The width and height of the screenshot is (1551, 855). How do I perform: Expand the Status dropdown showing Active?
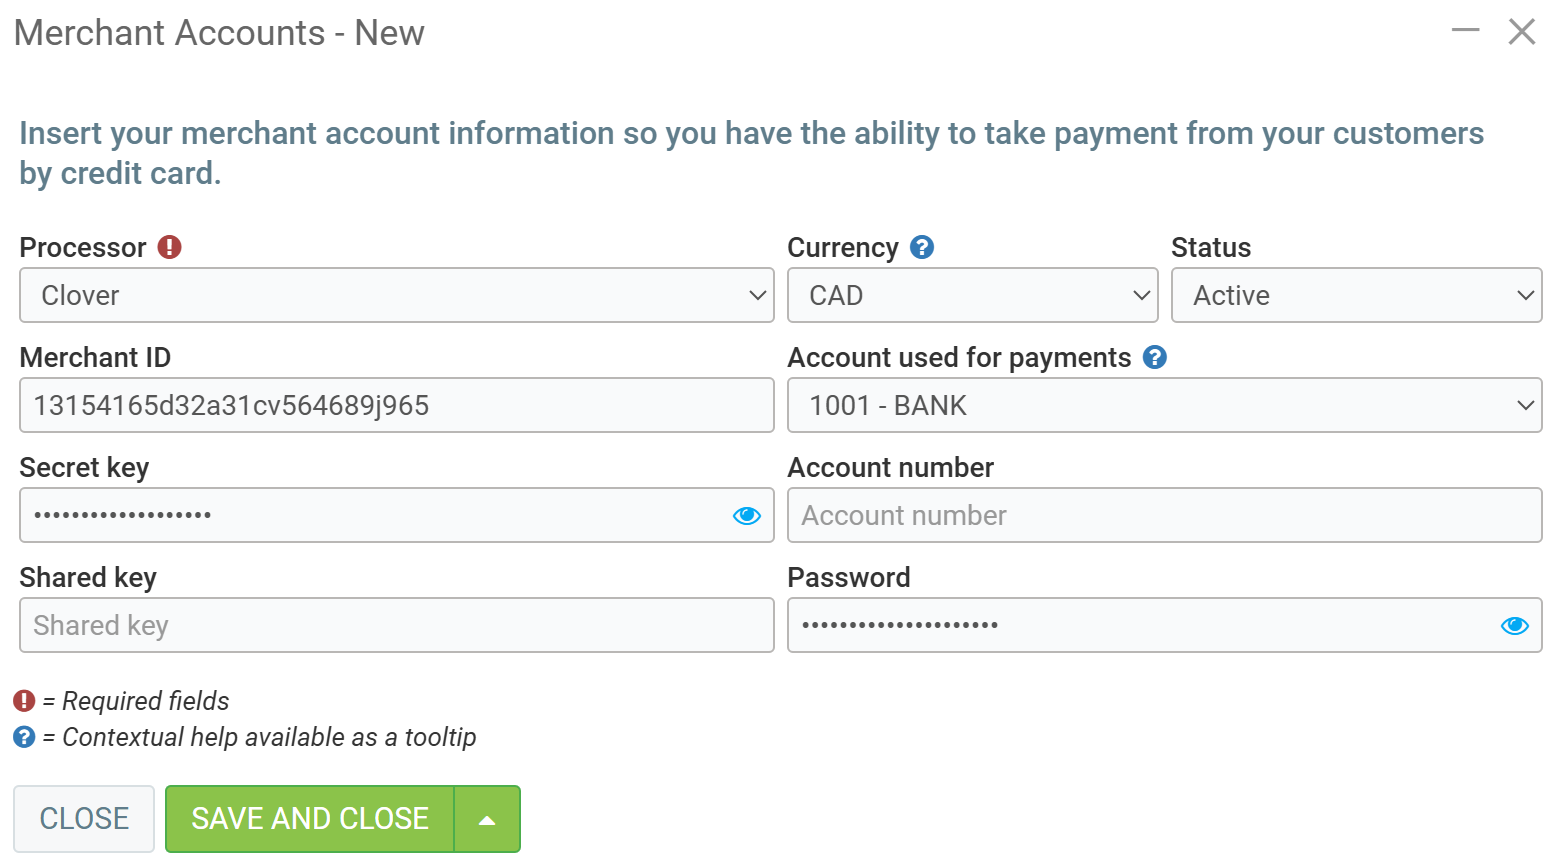coord(1356,295)
